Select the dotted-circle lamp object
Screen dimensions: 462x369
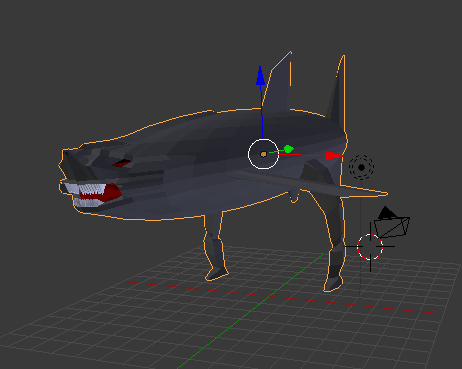(x=361, y=167)
